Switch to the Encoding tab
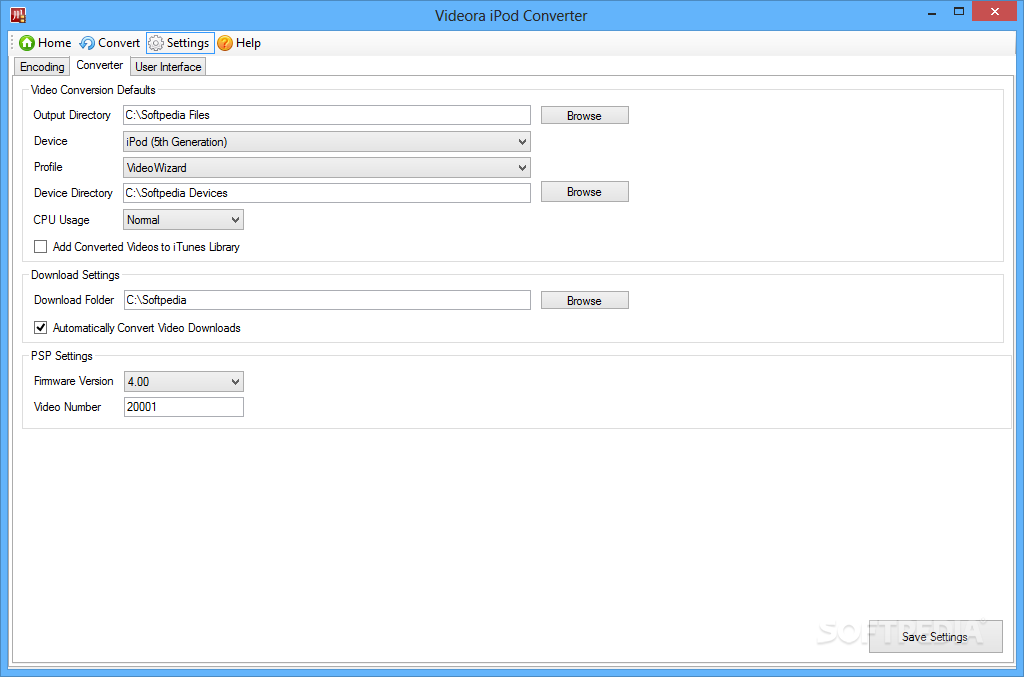Screen dimensions: 1024x677 click(x=42, y=67)
